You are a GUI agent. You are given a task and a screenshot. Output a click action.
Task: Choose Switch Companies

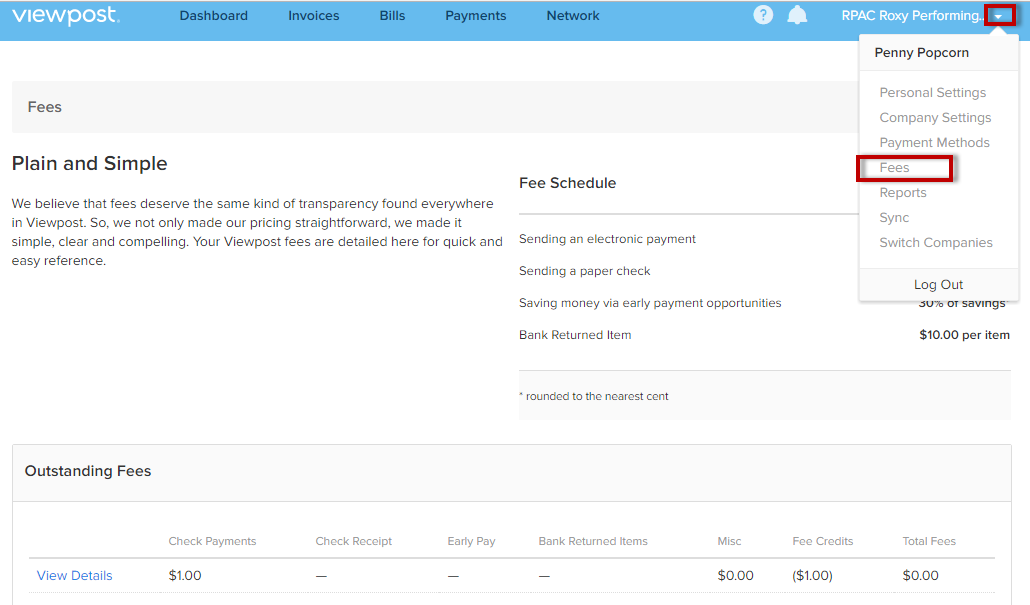(936, 242)
